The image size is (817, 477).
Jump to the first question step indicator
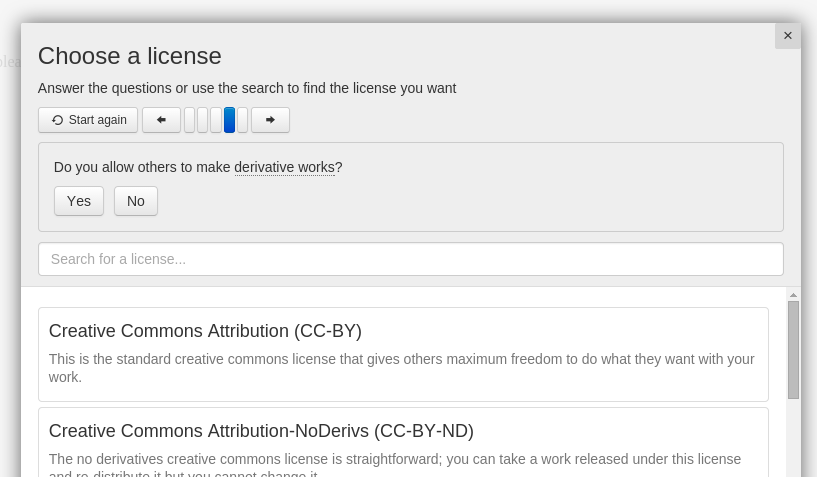(190, 120)
